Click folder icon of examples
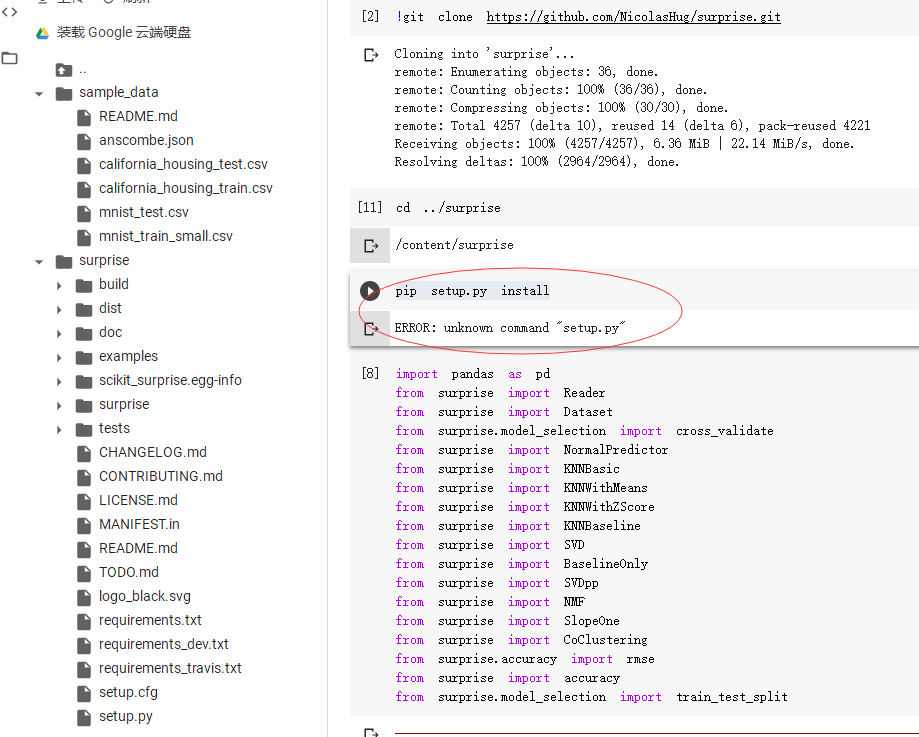Image resolution: width=919 pixels, height=737 pixels. pyautogui.click(x=84, y=358)
